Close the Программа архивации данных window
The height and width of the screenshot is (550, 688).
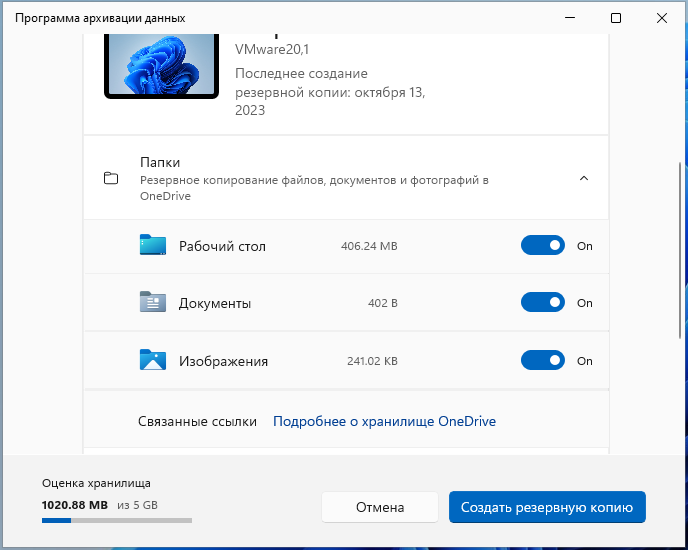pyautogui.click(x=662, y=18)
